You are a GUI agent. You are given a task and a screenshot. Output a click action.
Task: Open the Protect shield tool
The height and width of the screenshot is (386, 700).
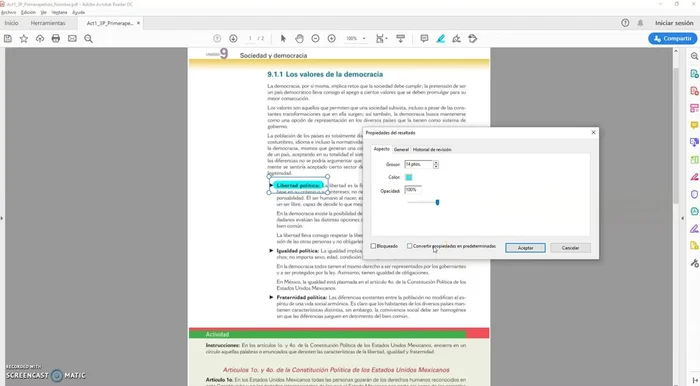(694, 194)
